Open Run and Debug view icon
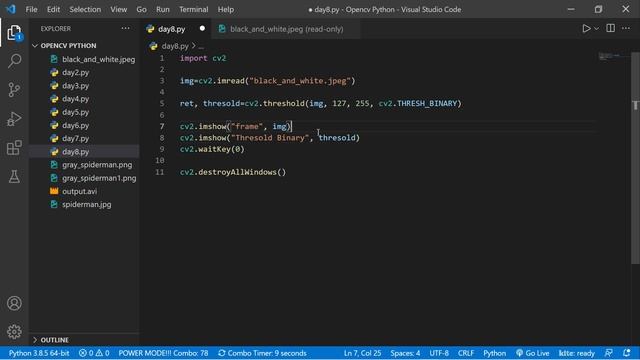This screenshot has width=640, height=360. pos(14,119)
